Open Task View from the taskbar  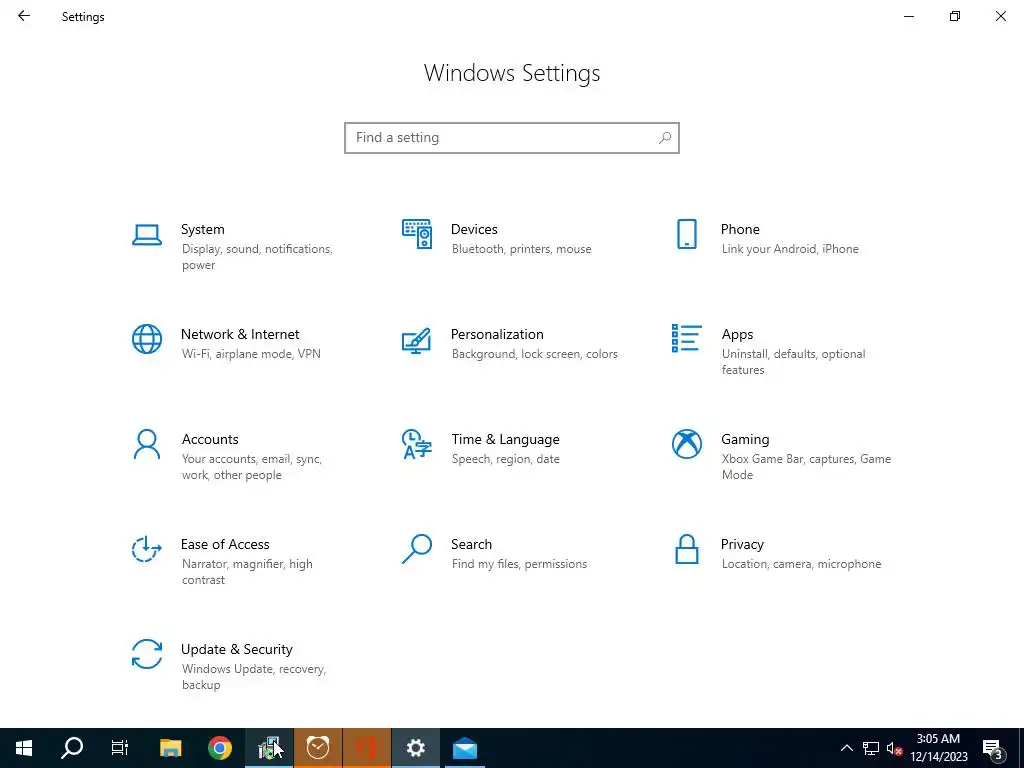tap(120, 748)
